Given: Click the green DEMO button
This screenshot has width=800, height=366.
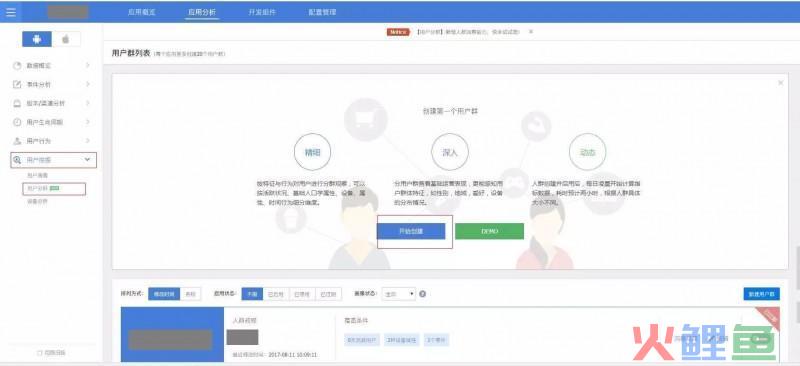Looking at the screenshot, I should tap(489, 231).
